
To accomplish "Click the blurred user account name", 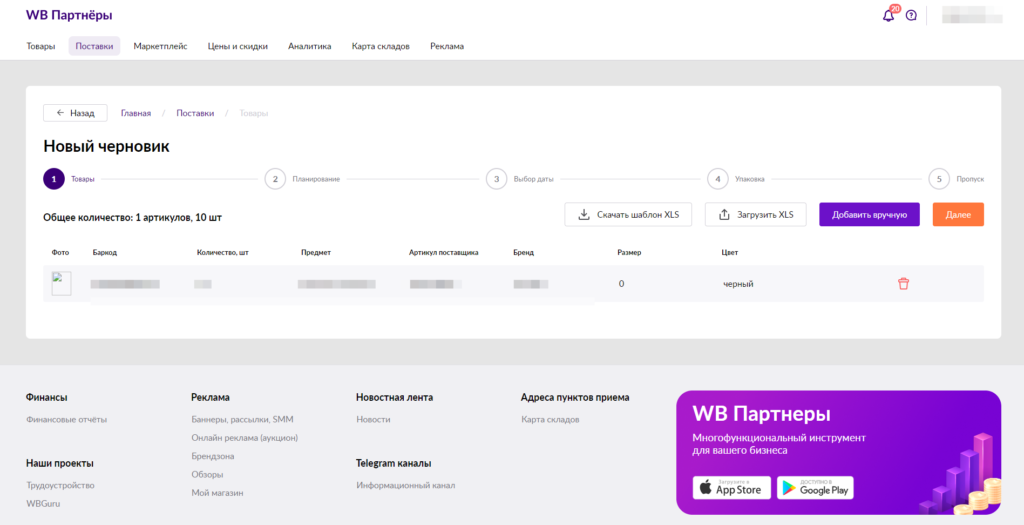I will (972, 15).
